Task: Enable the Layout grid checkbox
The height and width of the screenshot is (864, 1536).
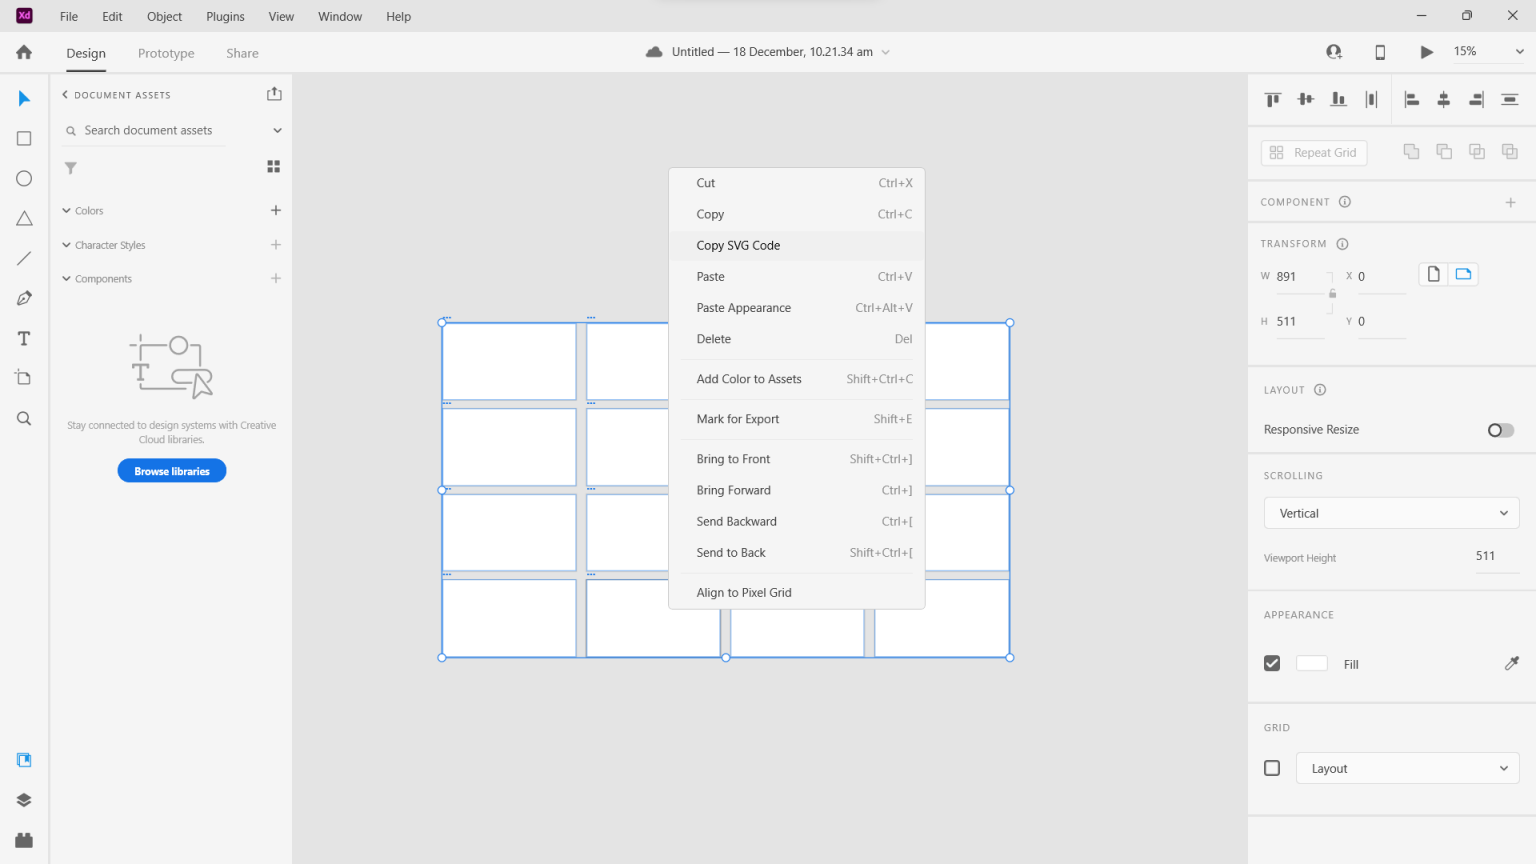Action: (1271, 768)
